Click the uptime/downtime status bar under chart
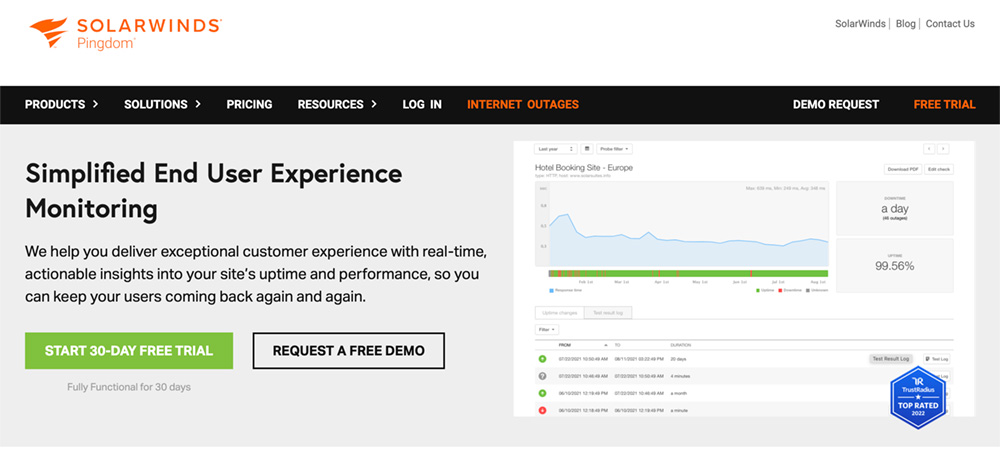 click(x=688, y=274)
